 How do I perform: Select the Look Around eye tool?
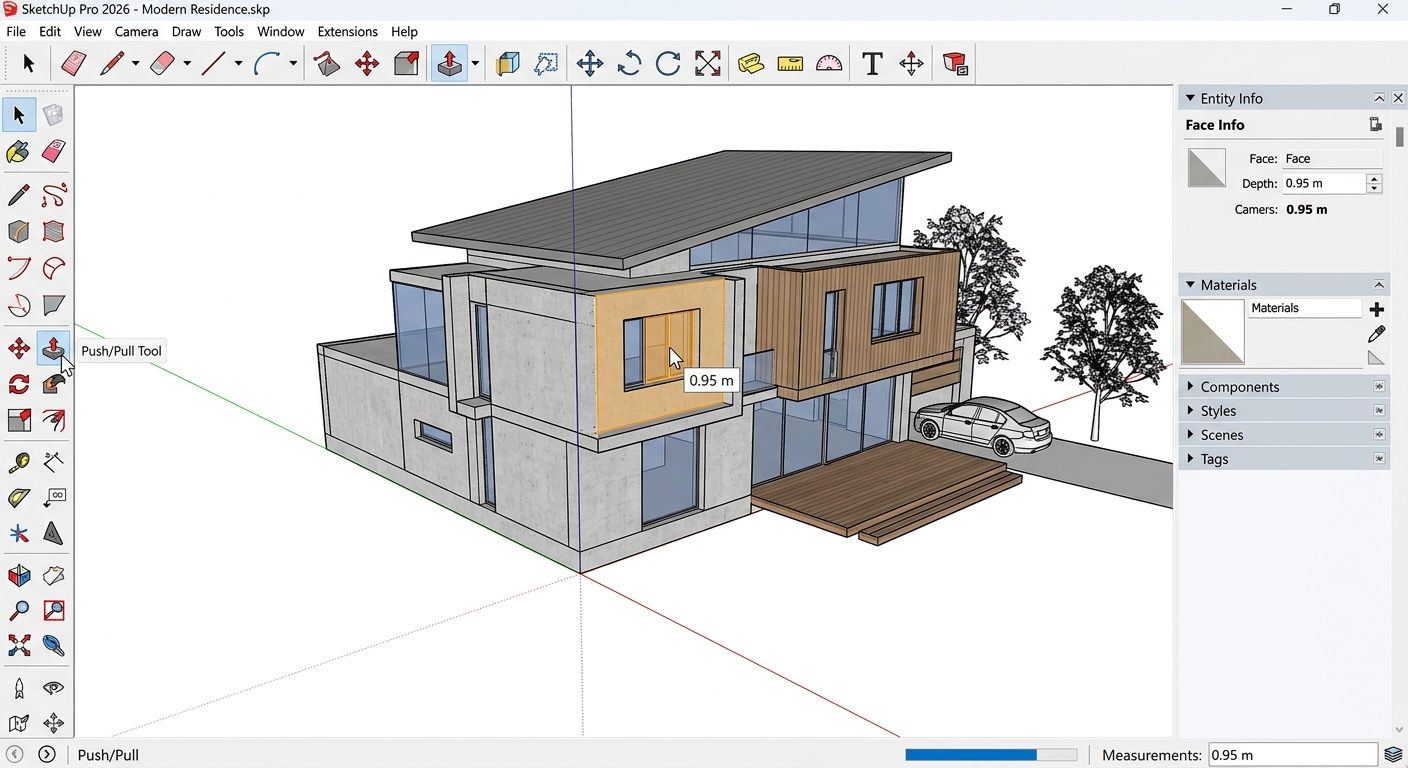coord(54,688)
